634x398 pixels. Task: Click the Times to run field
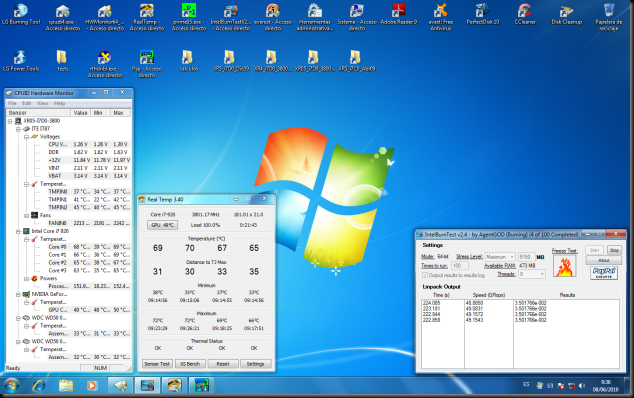coord(460,266)
